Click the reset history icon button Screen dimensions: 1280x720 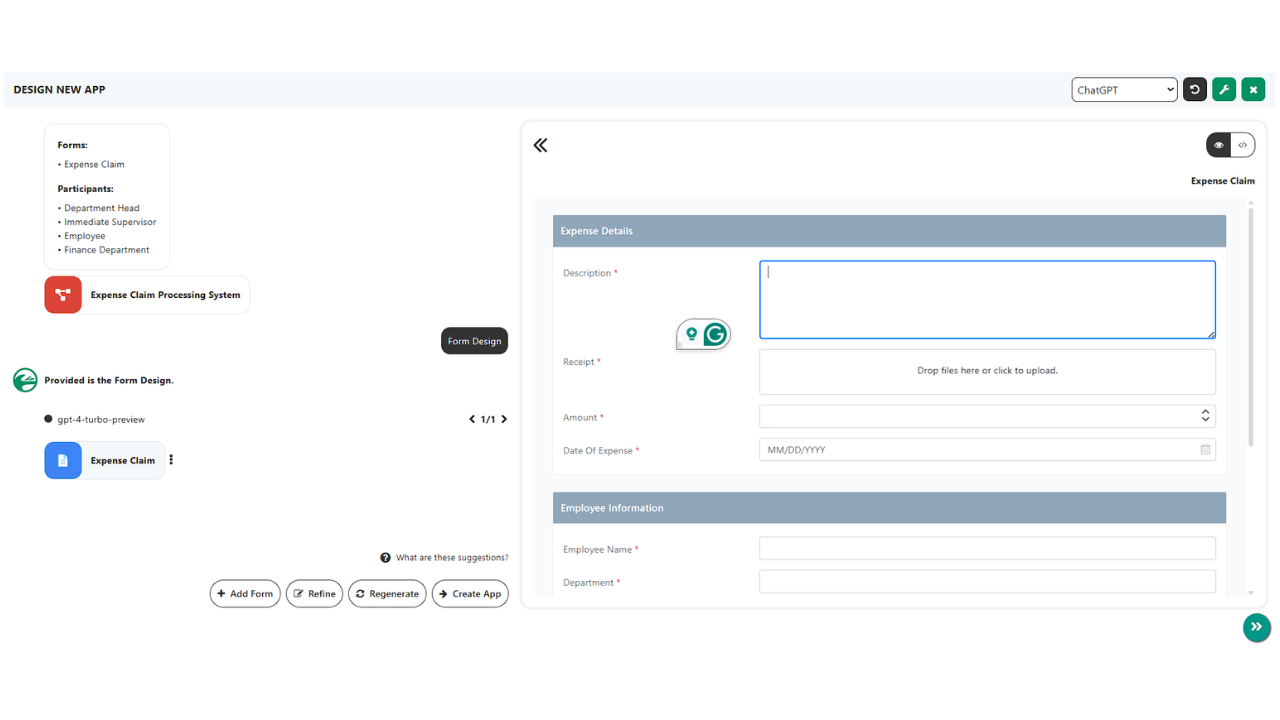point(1194,90)
